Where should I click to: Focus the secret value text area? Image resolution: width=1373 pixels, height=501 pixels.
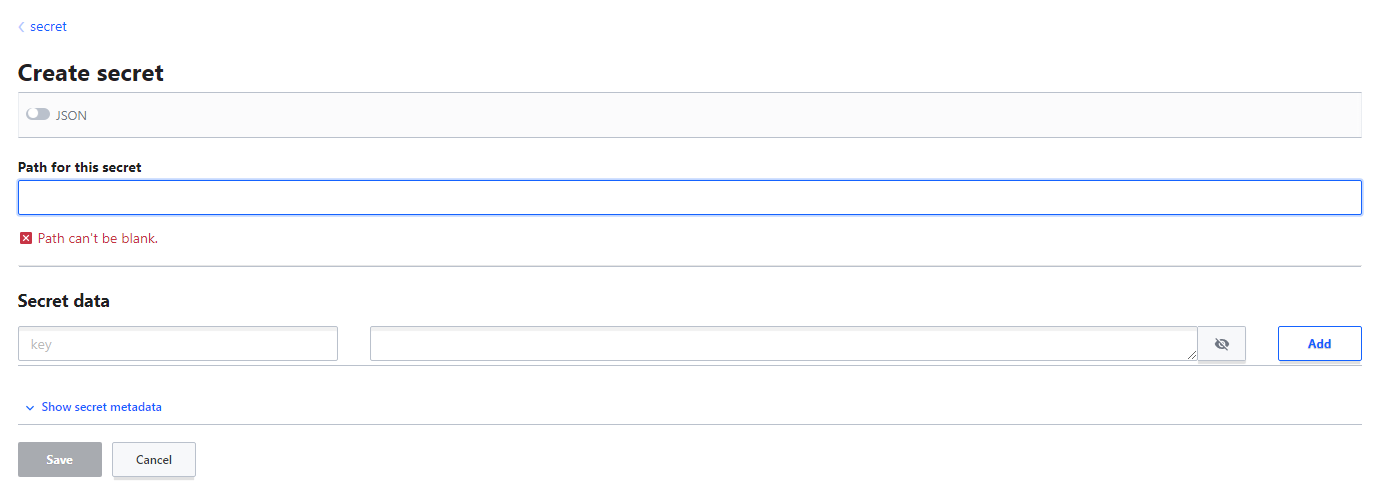(x=784, y=343)
